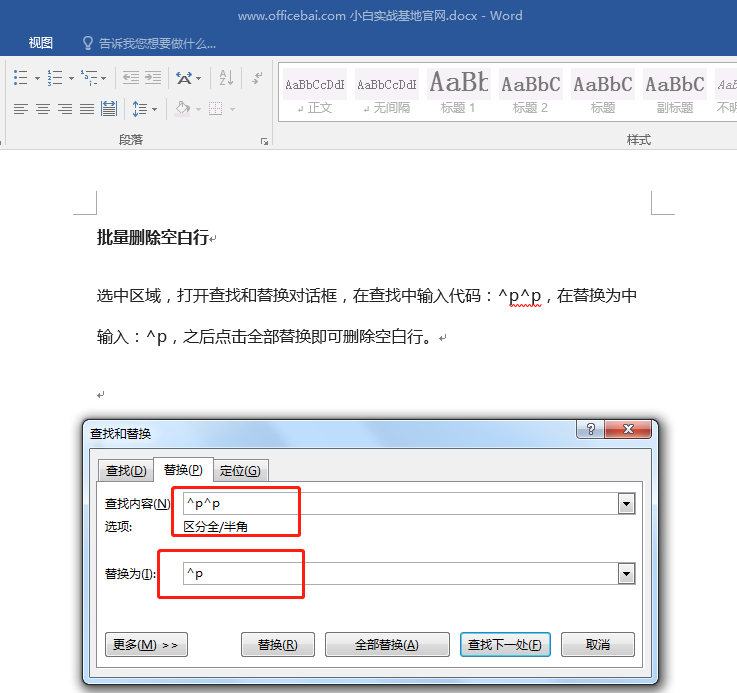737x693 pixels.
Task: Open the bullet list style dropdown
Action: click(37, 78)
